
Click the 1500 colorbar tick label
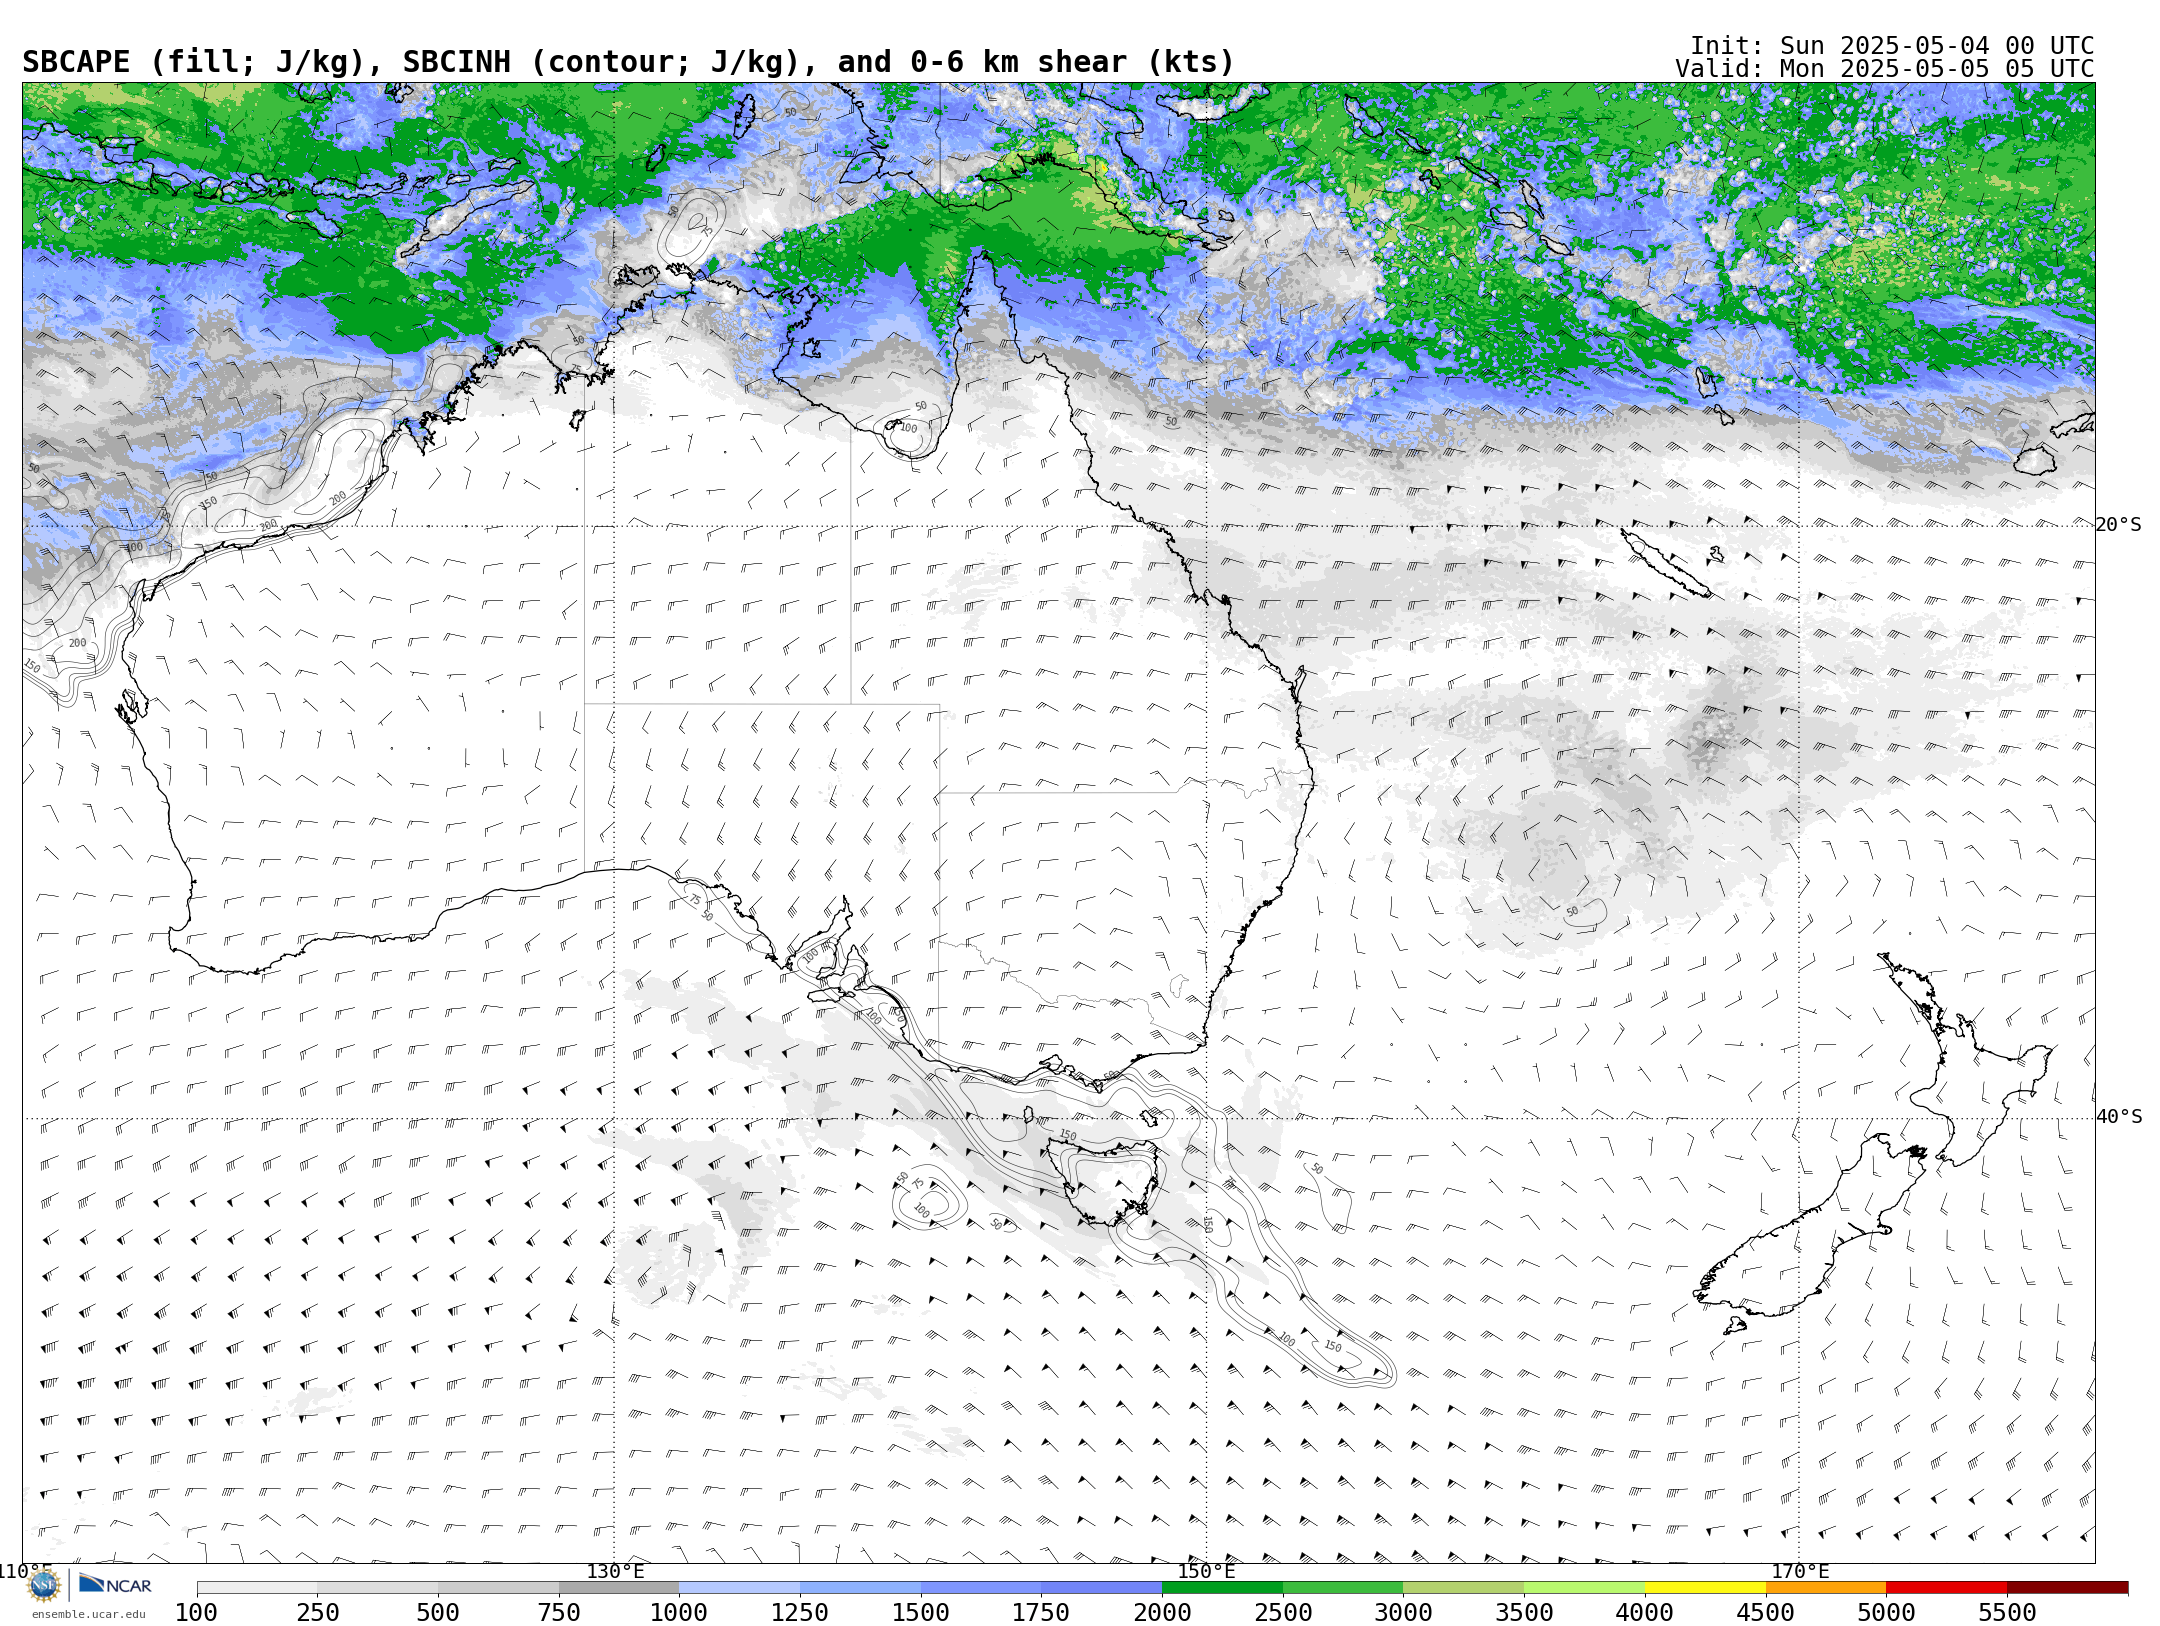click(x=921, y=1612)
